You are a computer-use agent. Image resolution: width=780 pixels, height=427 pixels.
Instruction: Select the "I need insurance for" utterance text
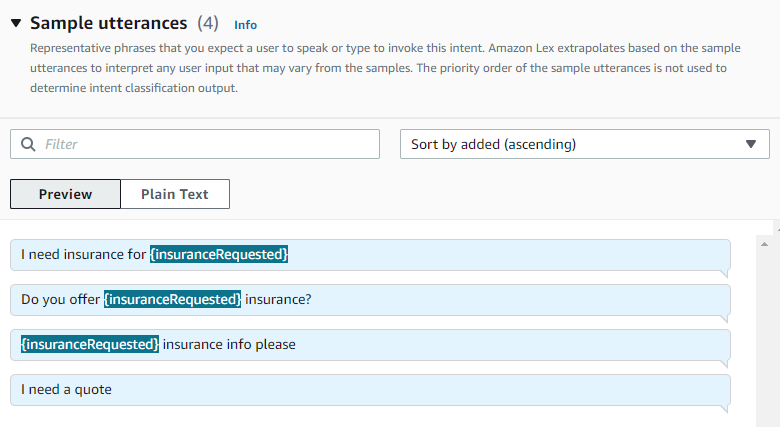(84, 255)
